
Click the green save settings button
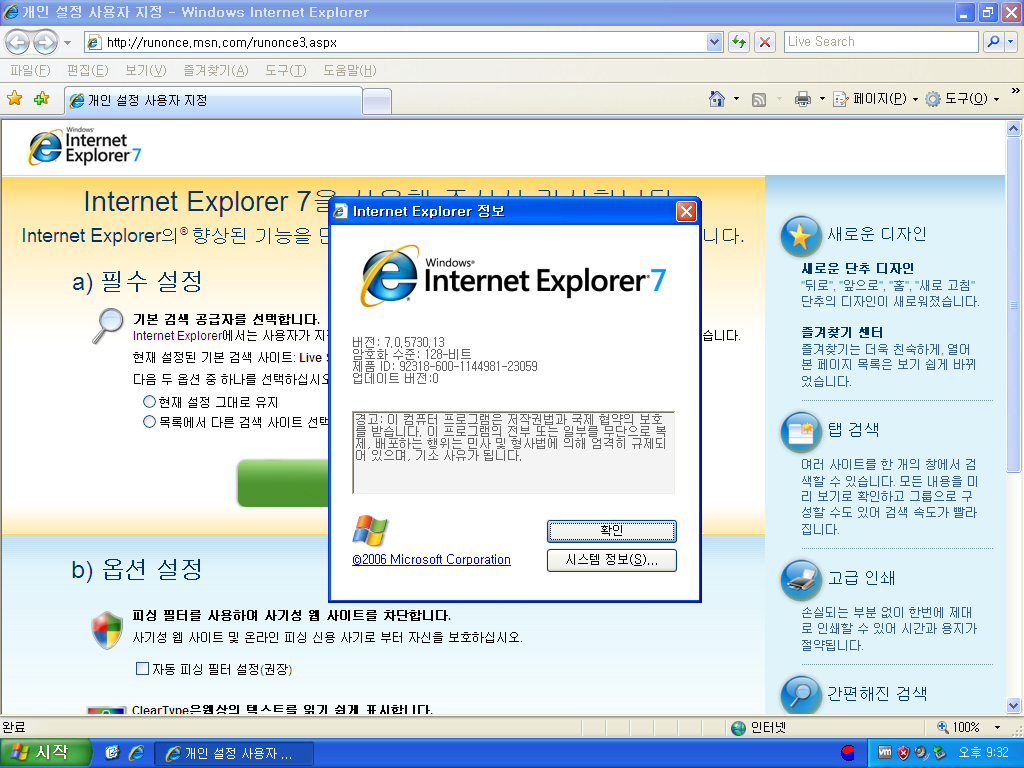coord(282,483)
